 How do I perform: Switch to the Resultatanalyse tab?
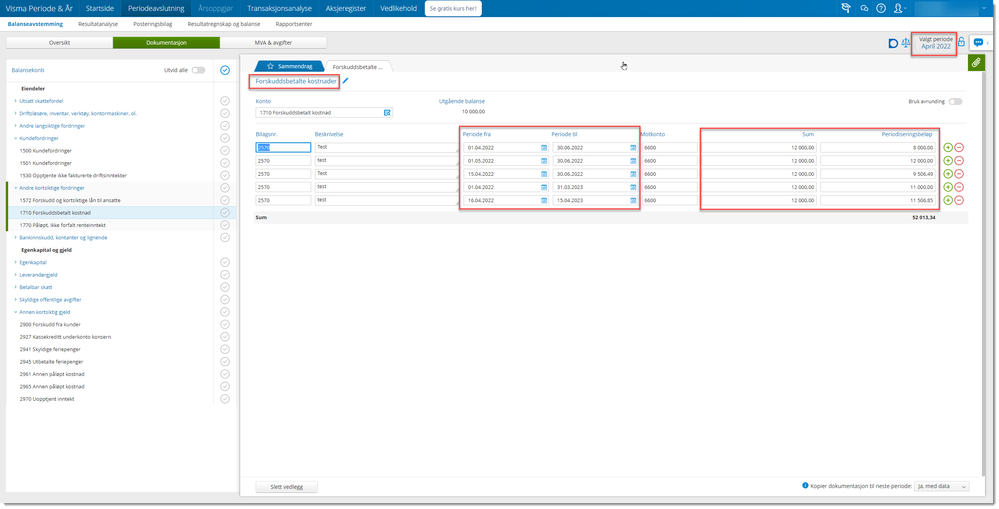(x=98, y=24)
